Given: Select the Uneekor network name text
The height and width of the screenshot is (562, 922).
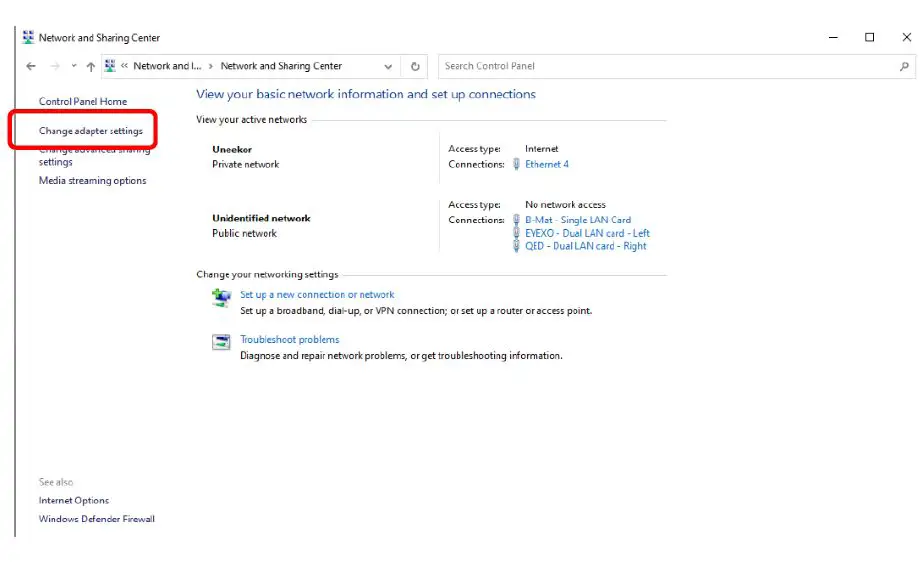Looking at the screenshot, I should pyautogui.click(x=232, y=149).
